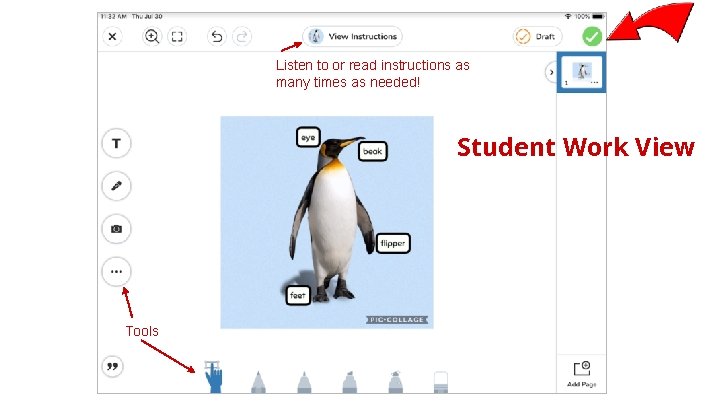Select the microphone recording tool
This screenshot has width=720, height=405.
[116, 186]
